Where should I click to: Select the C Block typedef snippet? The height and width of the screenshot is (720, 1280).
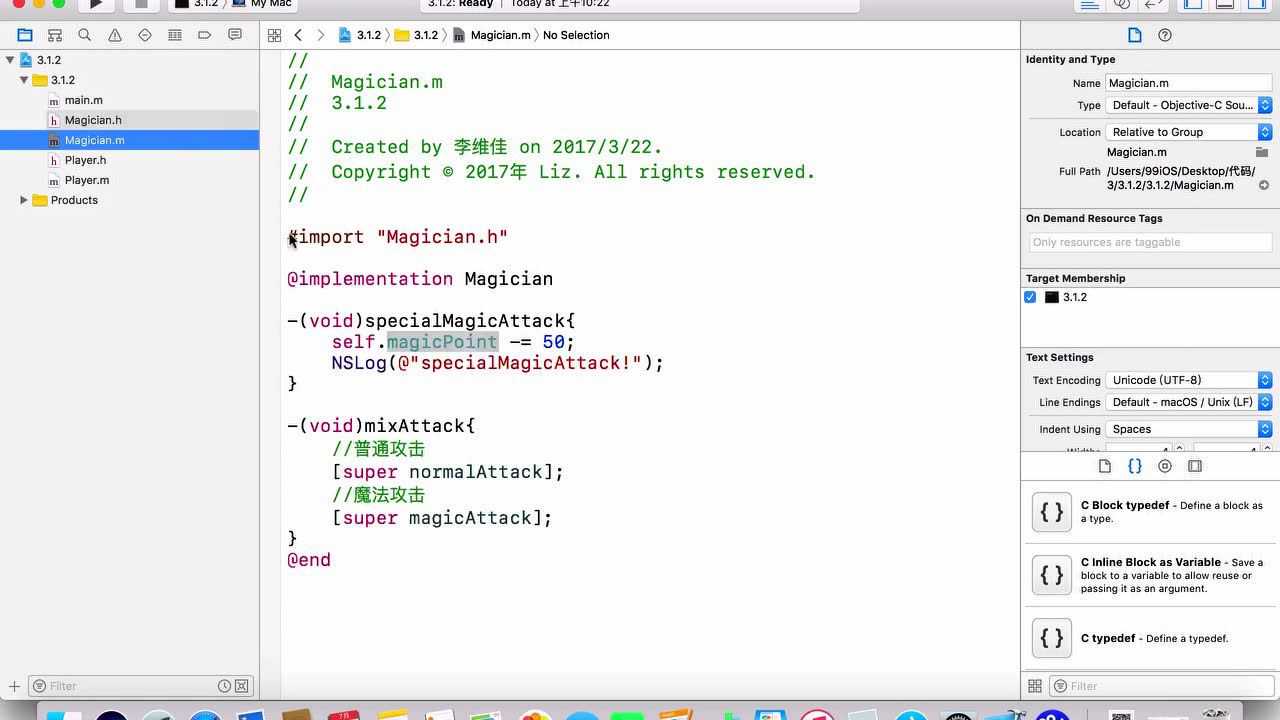(x=1150, y=512)
